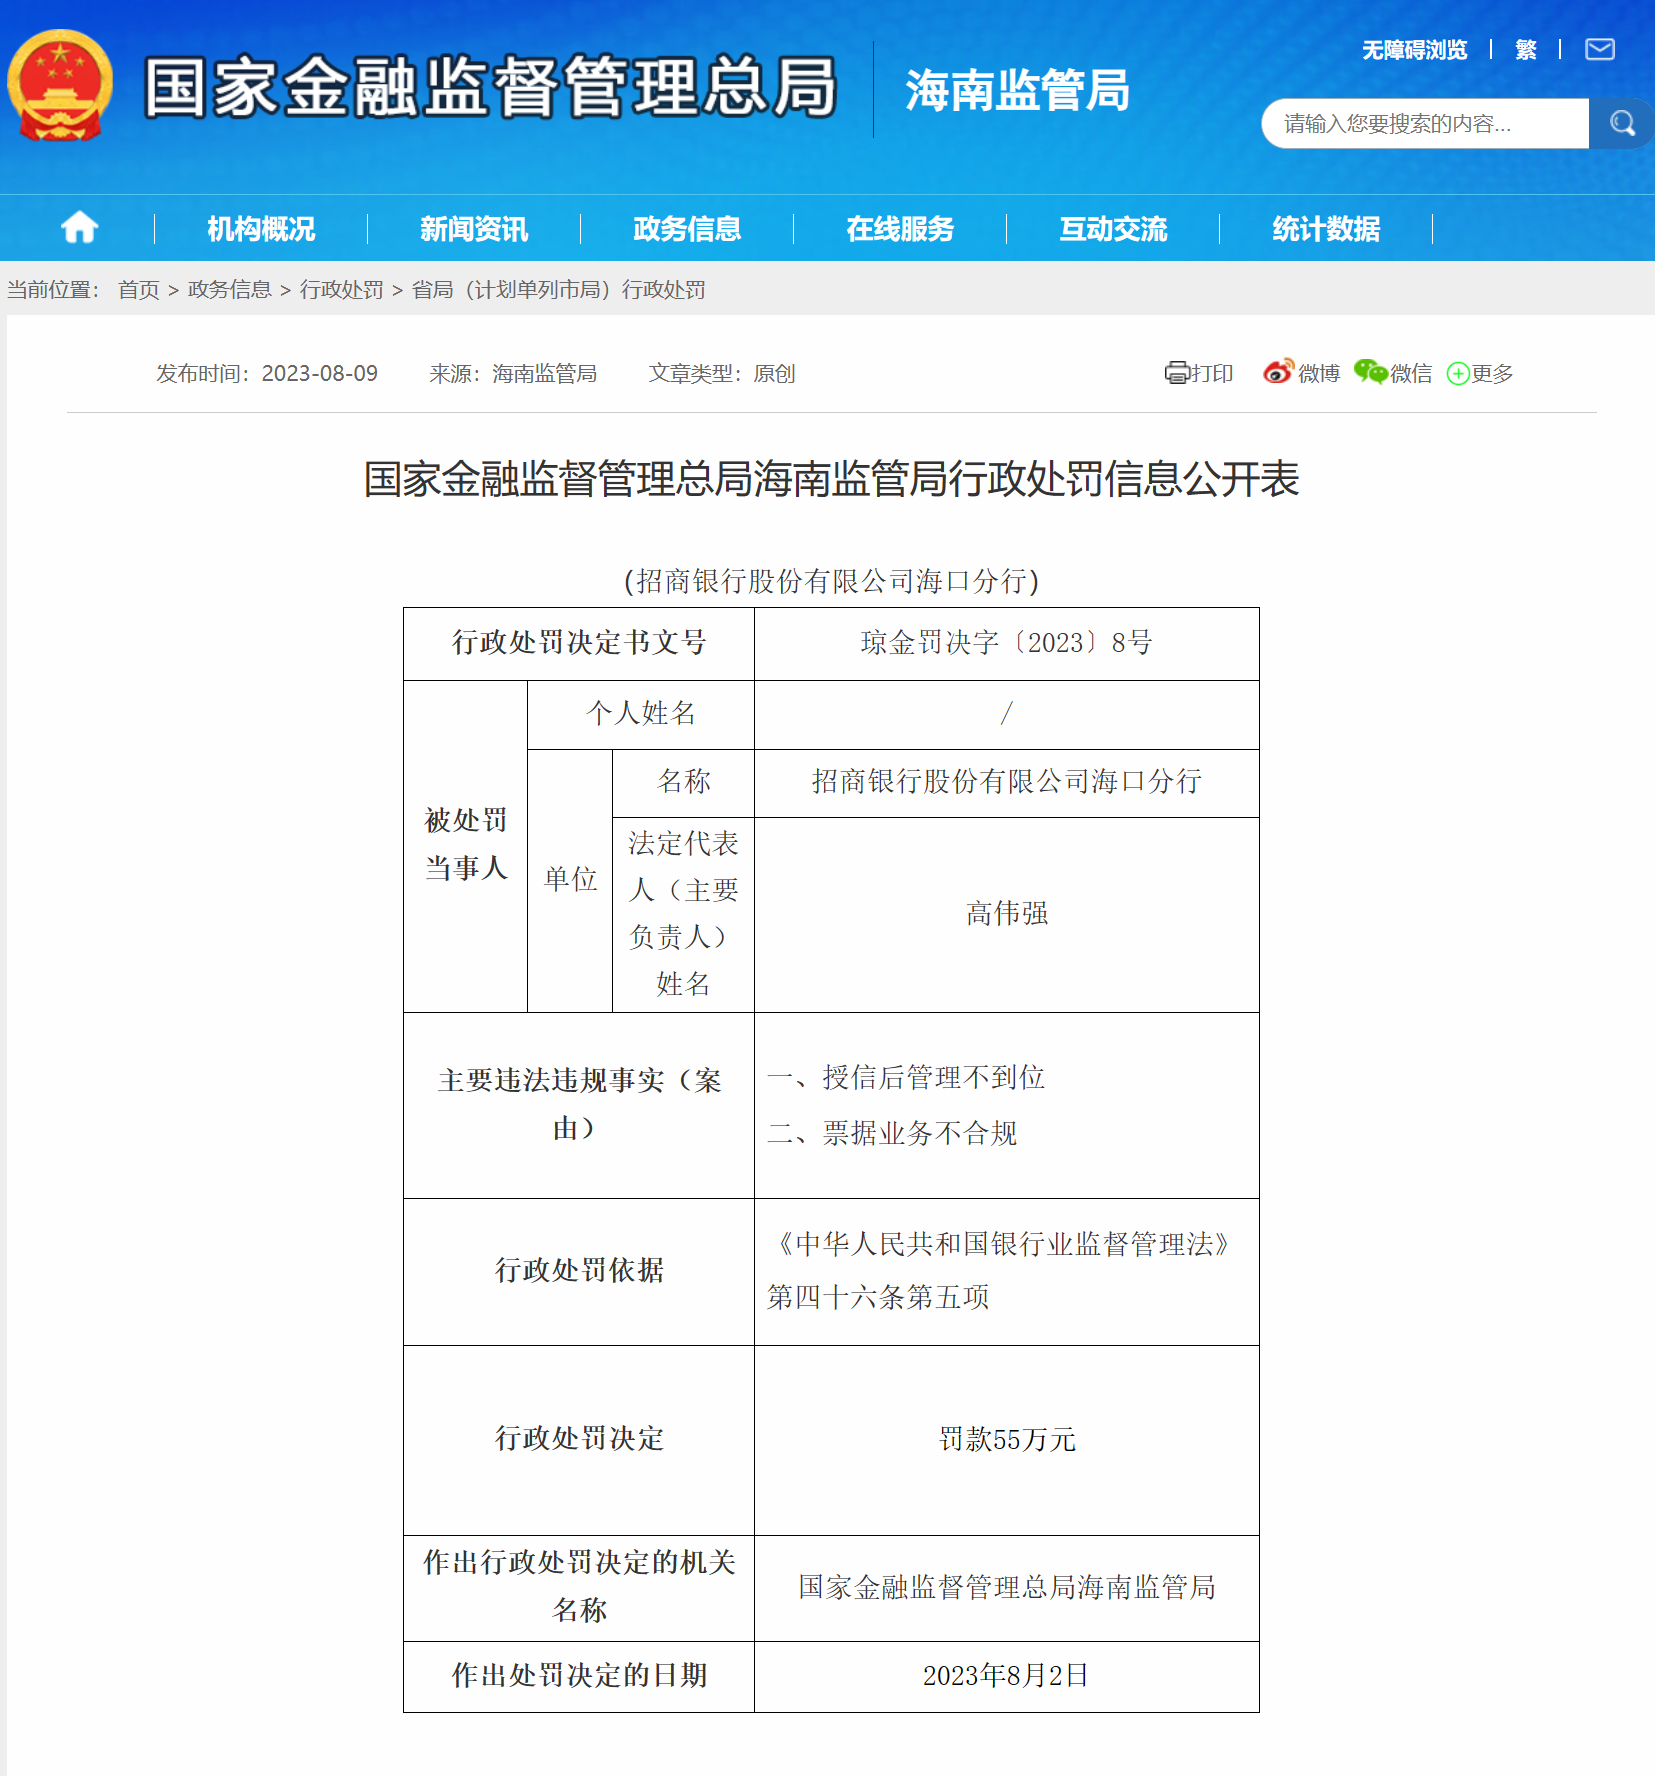
Task: Click cell 罚款55万元
Action: (1006, 1440)
